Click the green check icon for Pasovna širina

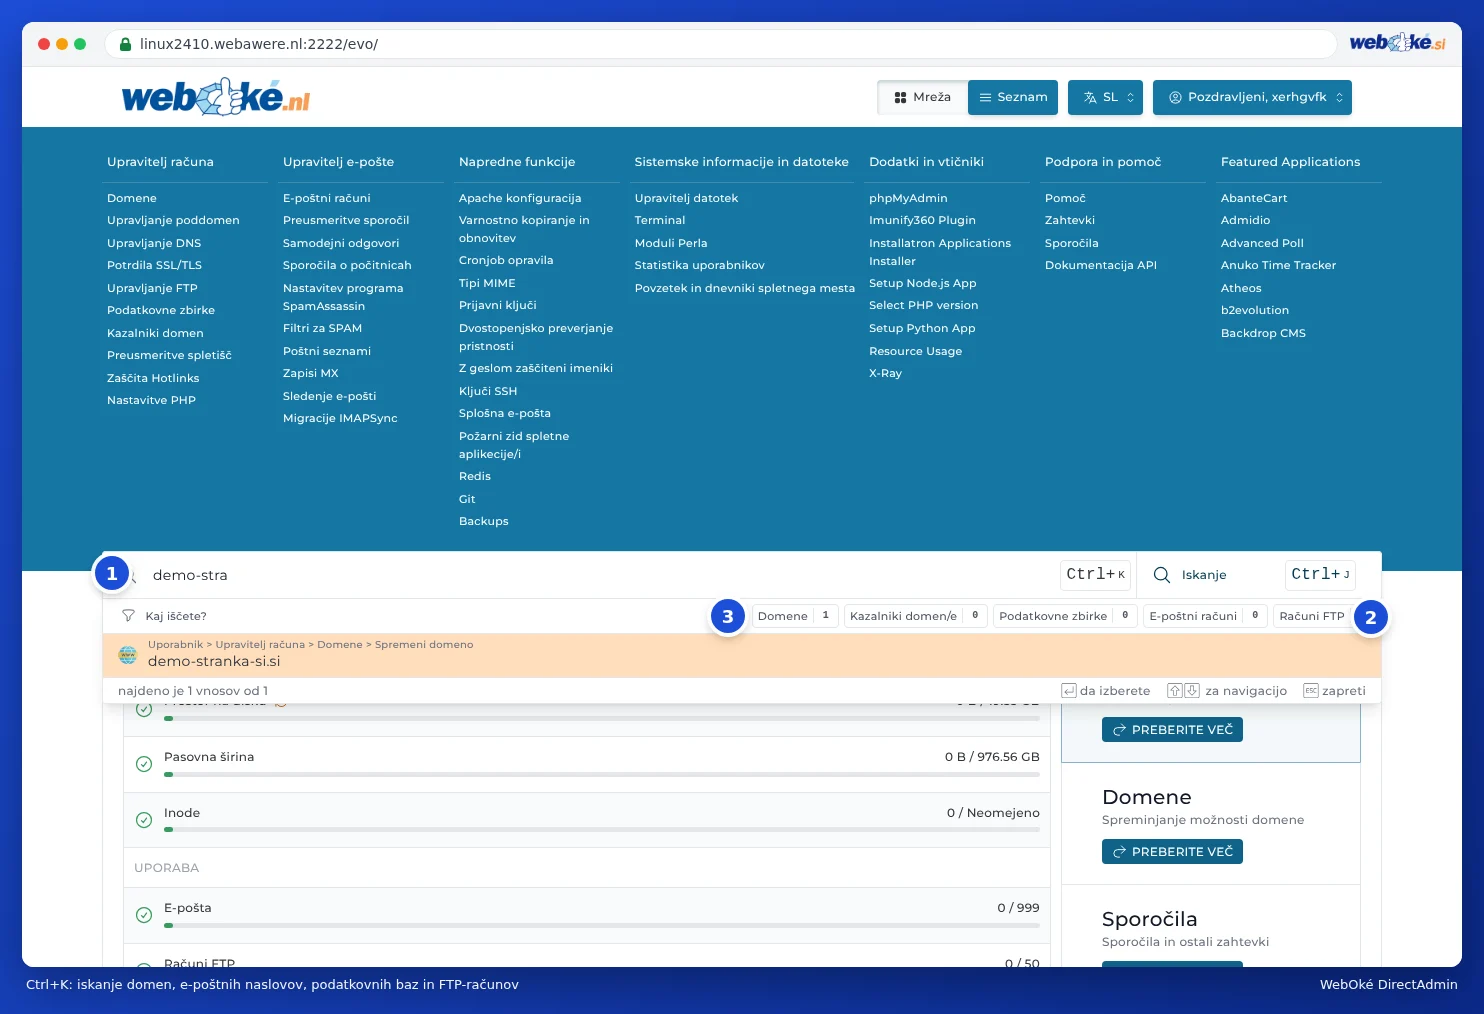point(144,764)
